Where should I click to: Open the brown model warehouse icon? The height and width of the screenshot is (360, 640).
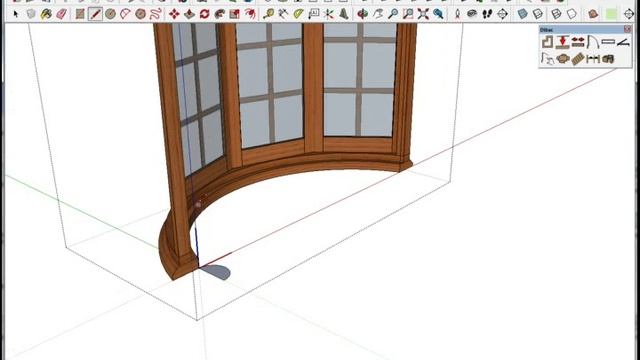click(593, 14)
